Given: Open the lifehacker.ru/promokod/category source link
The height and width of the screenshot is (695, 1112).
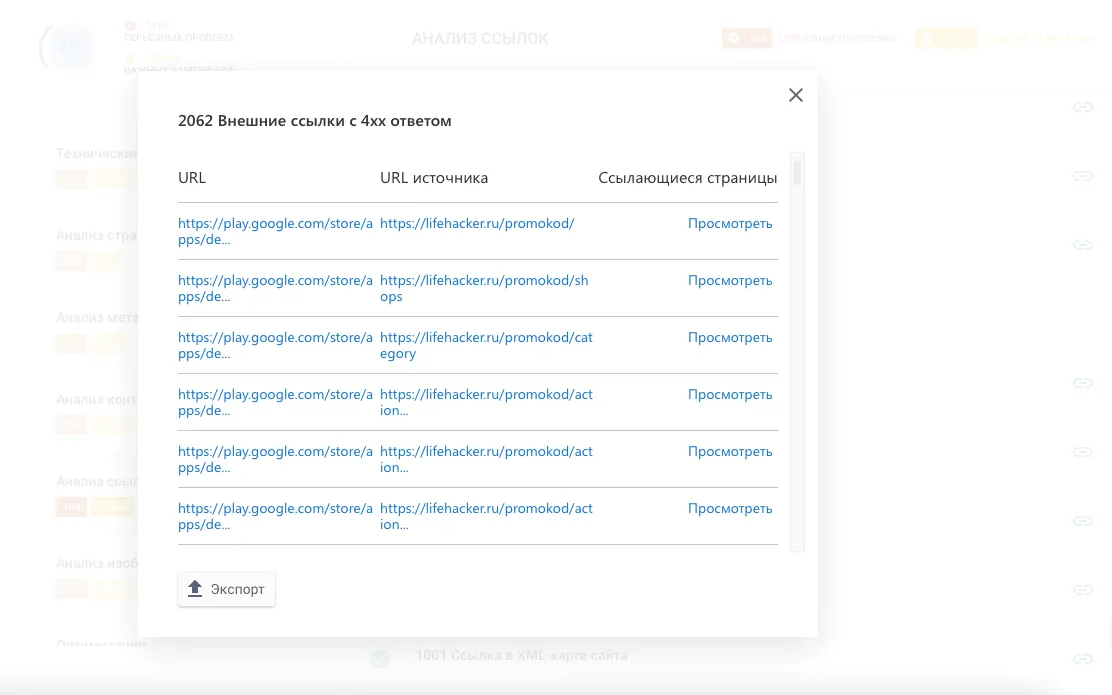Looking at the screenshot, I should click(x=486, y=345).
